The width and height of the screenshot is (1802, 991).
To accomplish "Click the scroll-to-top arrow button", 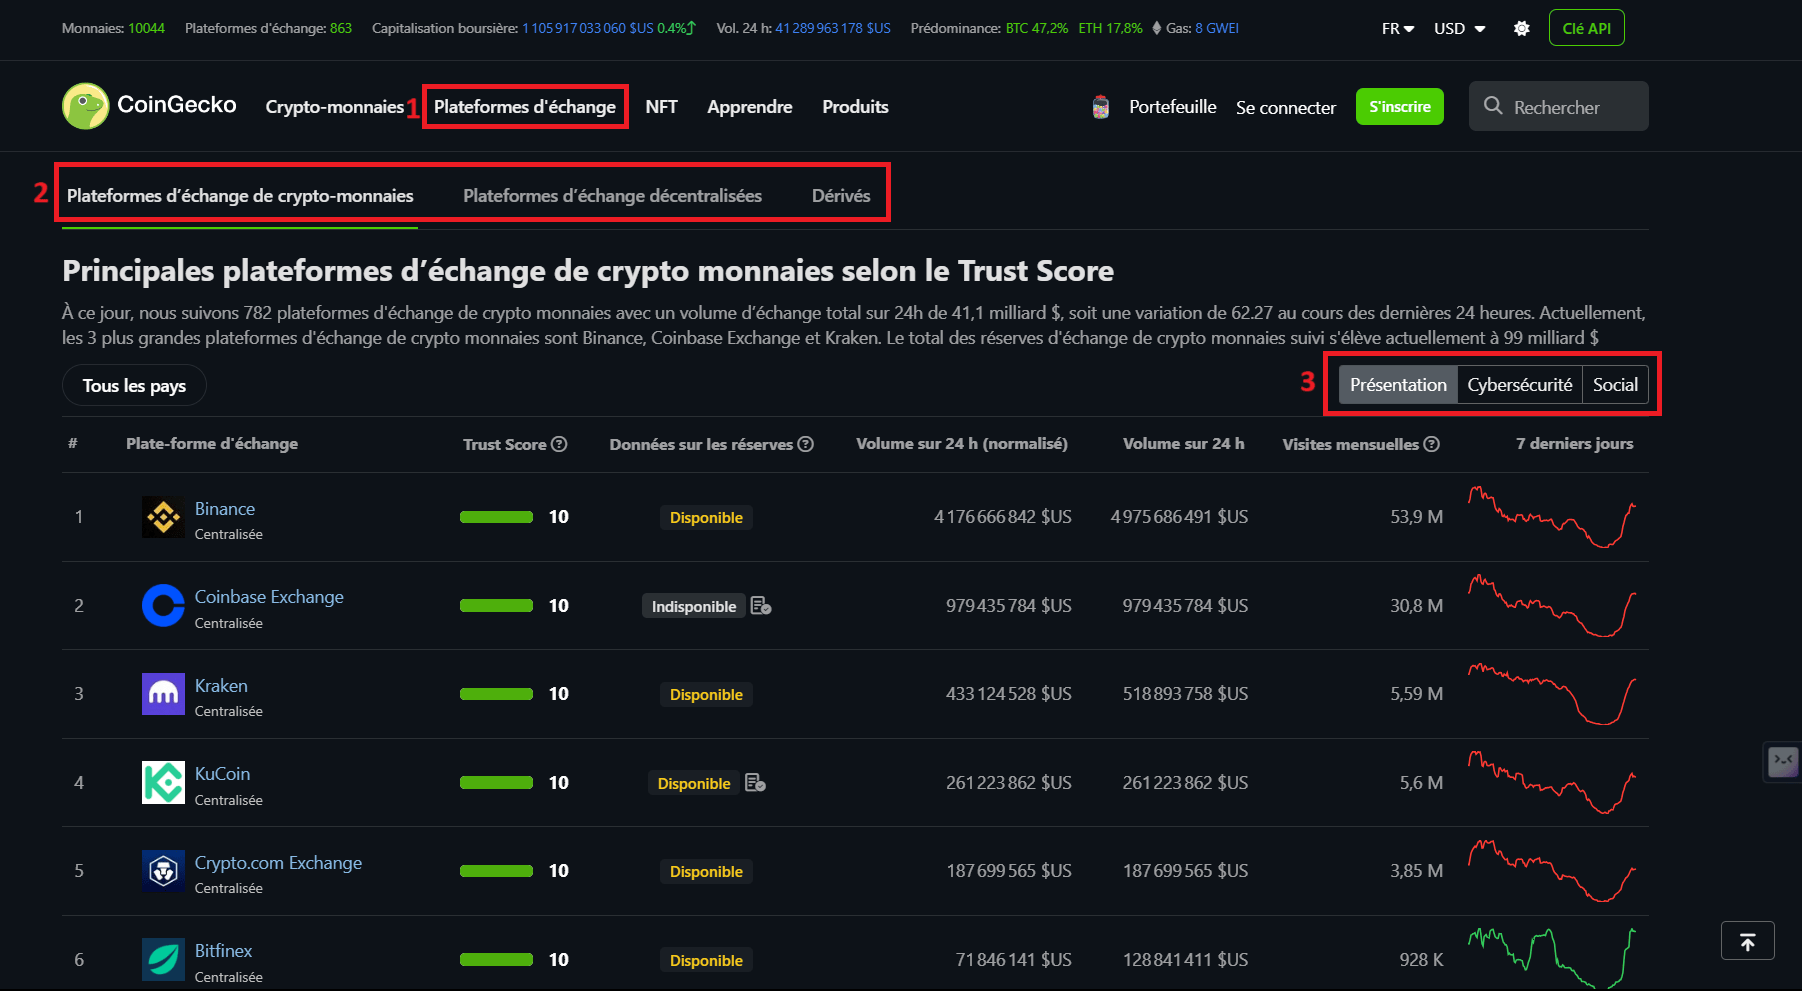I will pyautogui.click(x=1748, y=941).
